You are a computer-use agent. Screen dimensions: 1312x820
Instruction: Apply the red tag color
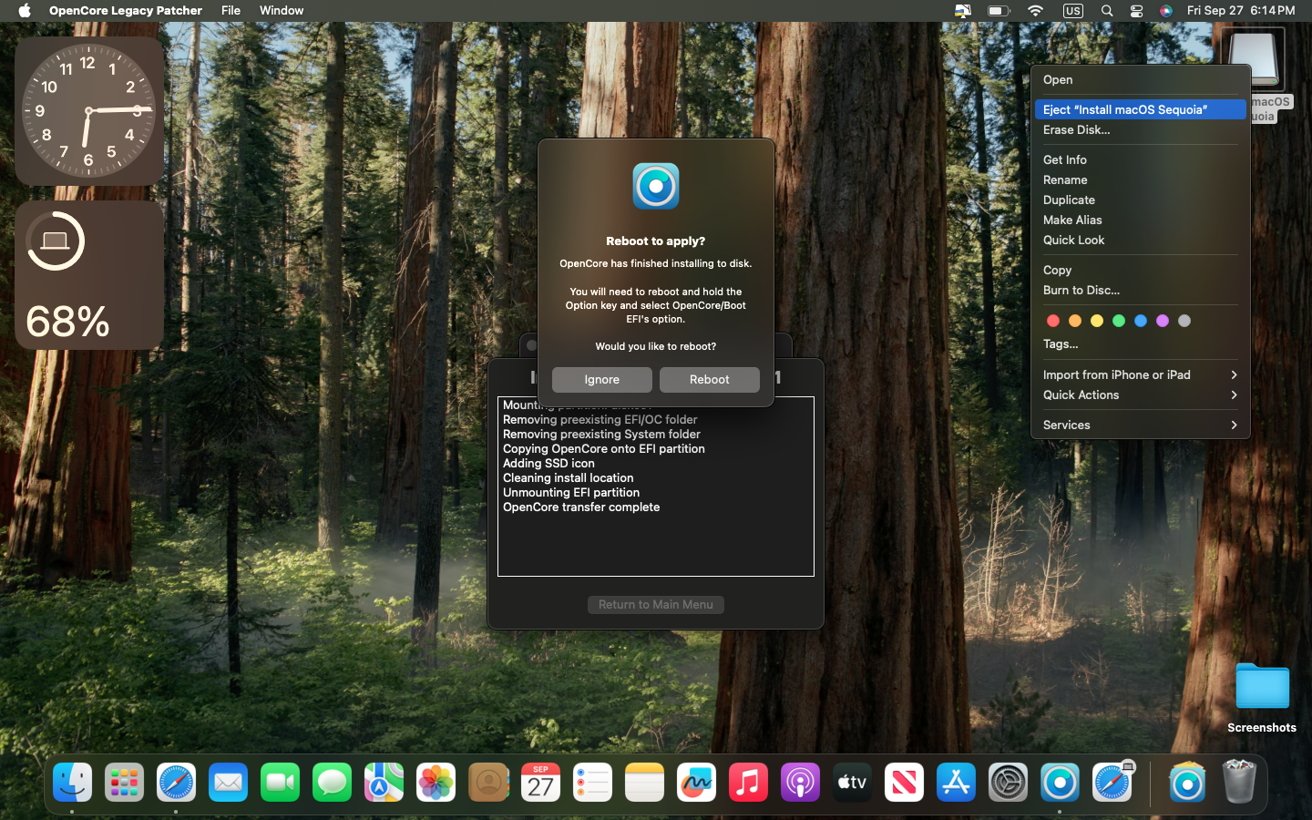click(1052, 321)
